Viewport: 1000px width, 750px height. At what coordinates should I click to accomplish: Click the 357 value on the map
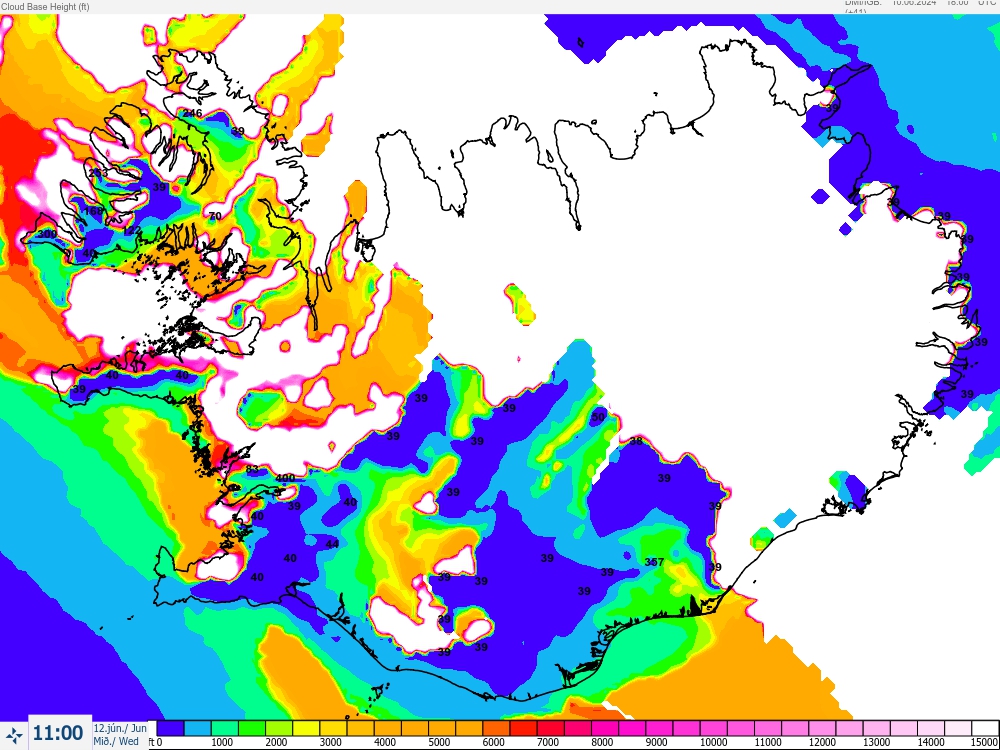(654, 562)
